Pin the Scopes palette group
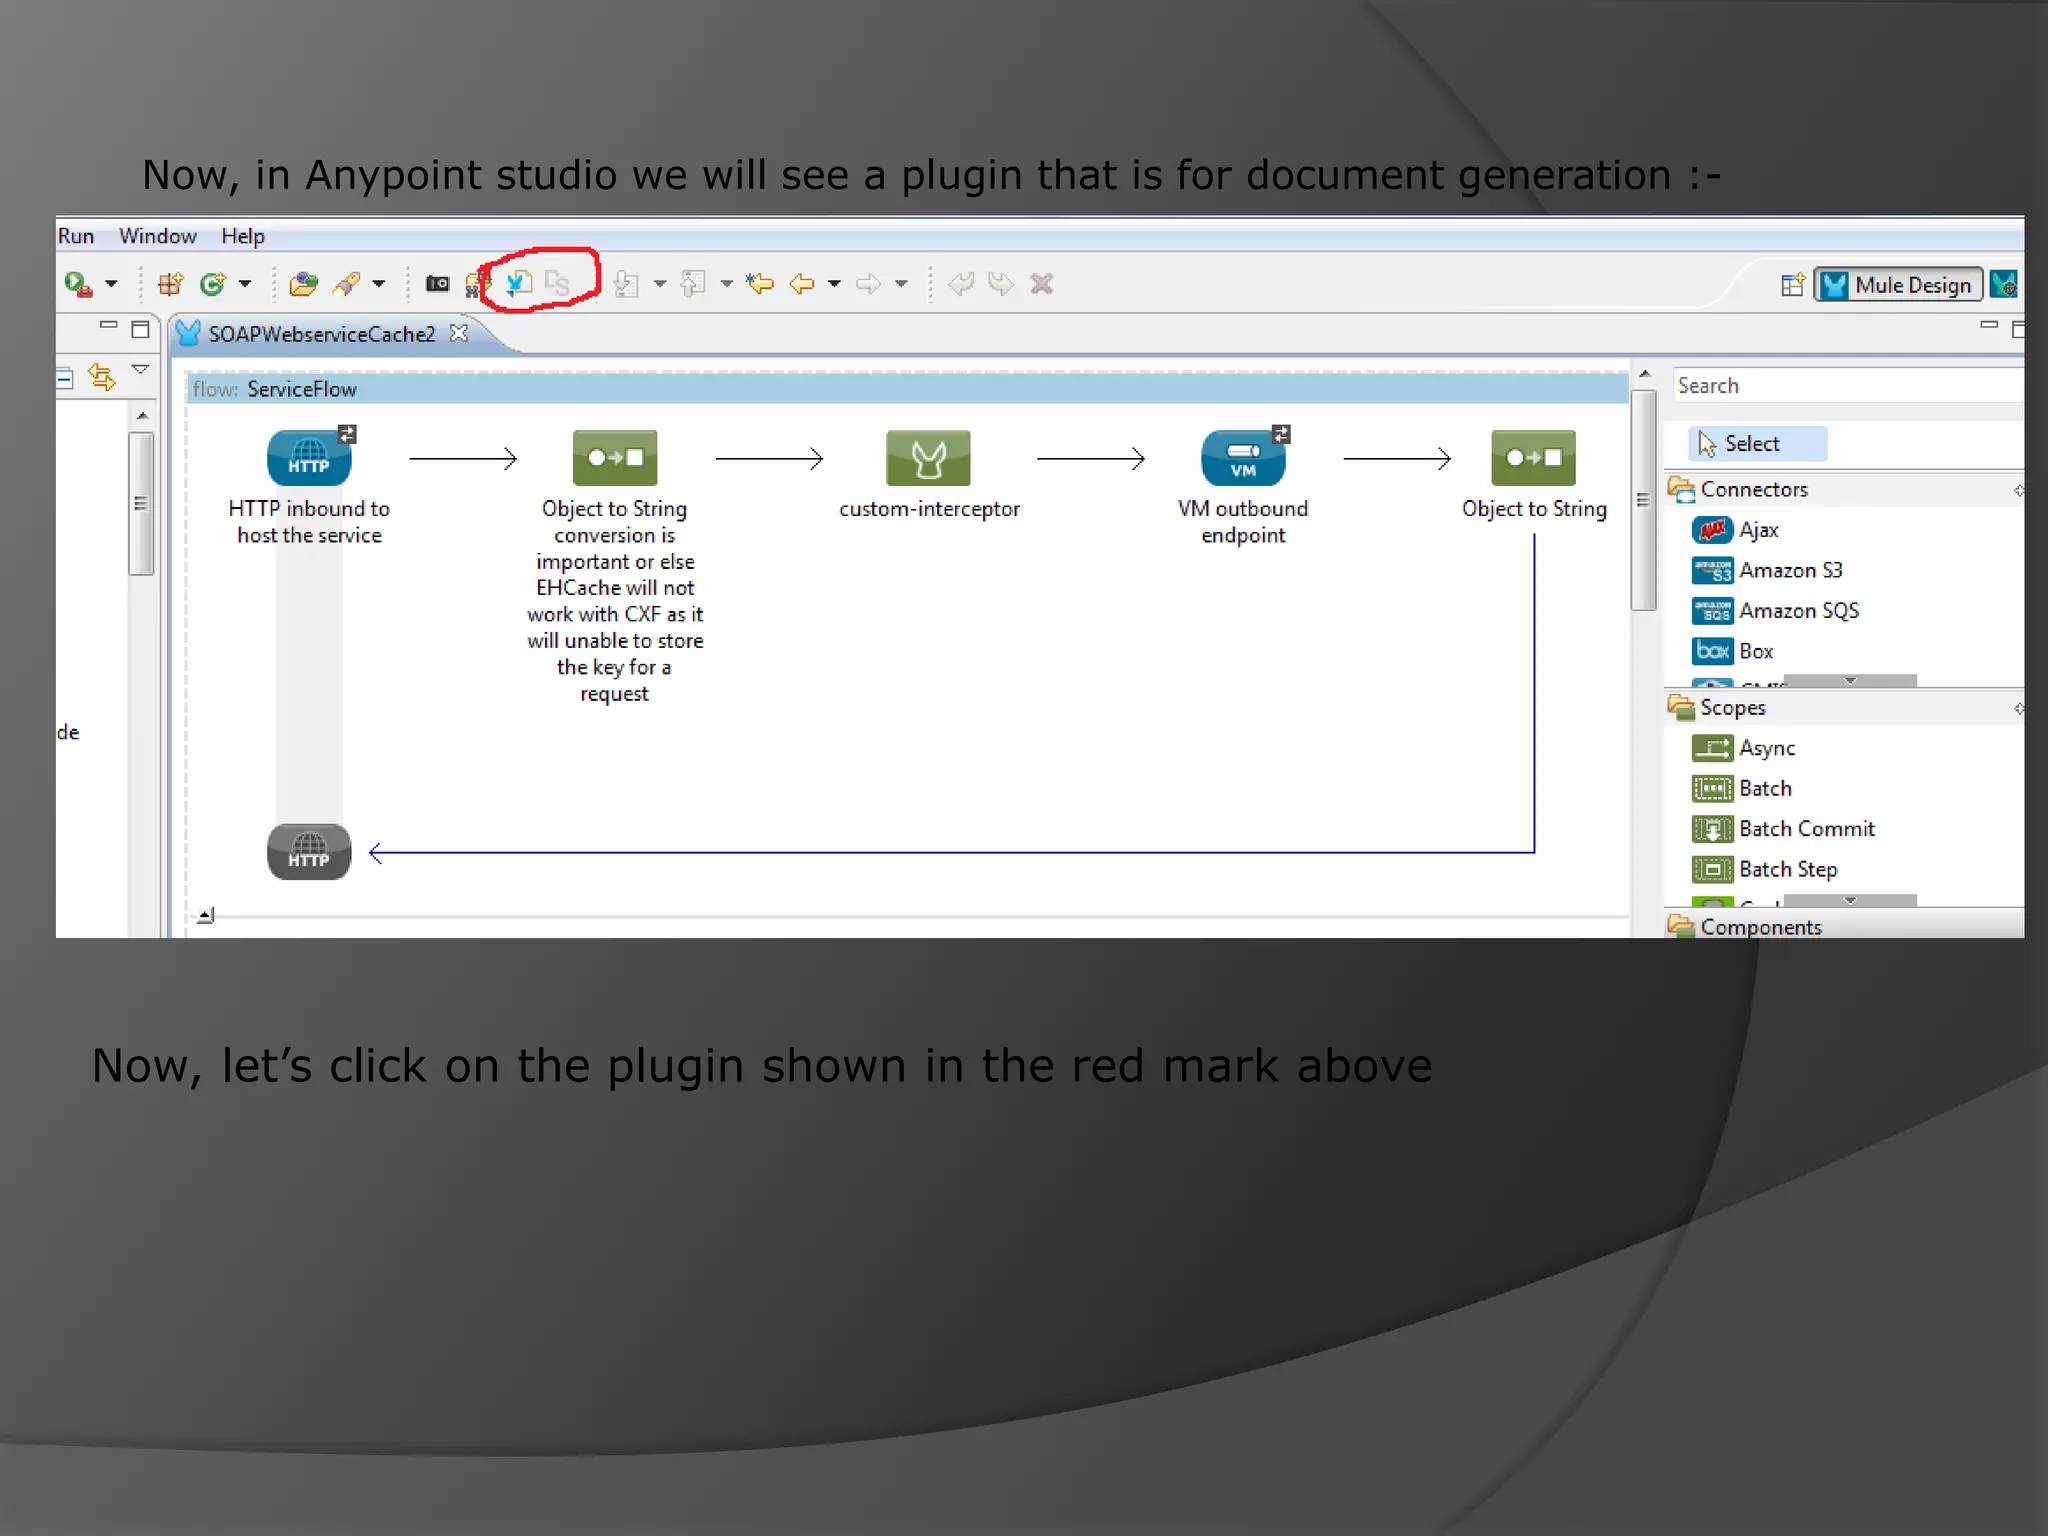The image size is (2048, 1536). [2018, 708]
